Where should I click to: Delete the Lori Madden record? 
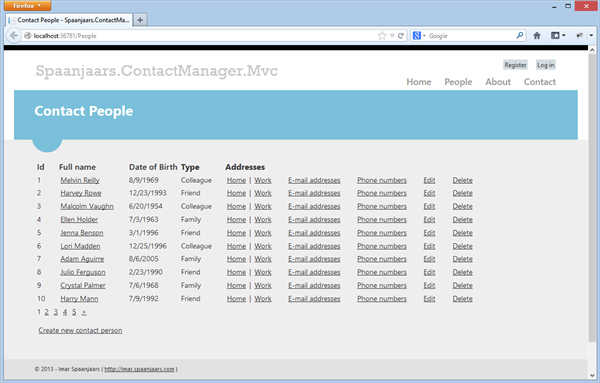[463, 246]
